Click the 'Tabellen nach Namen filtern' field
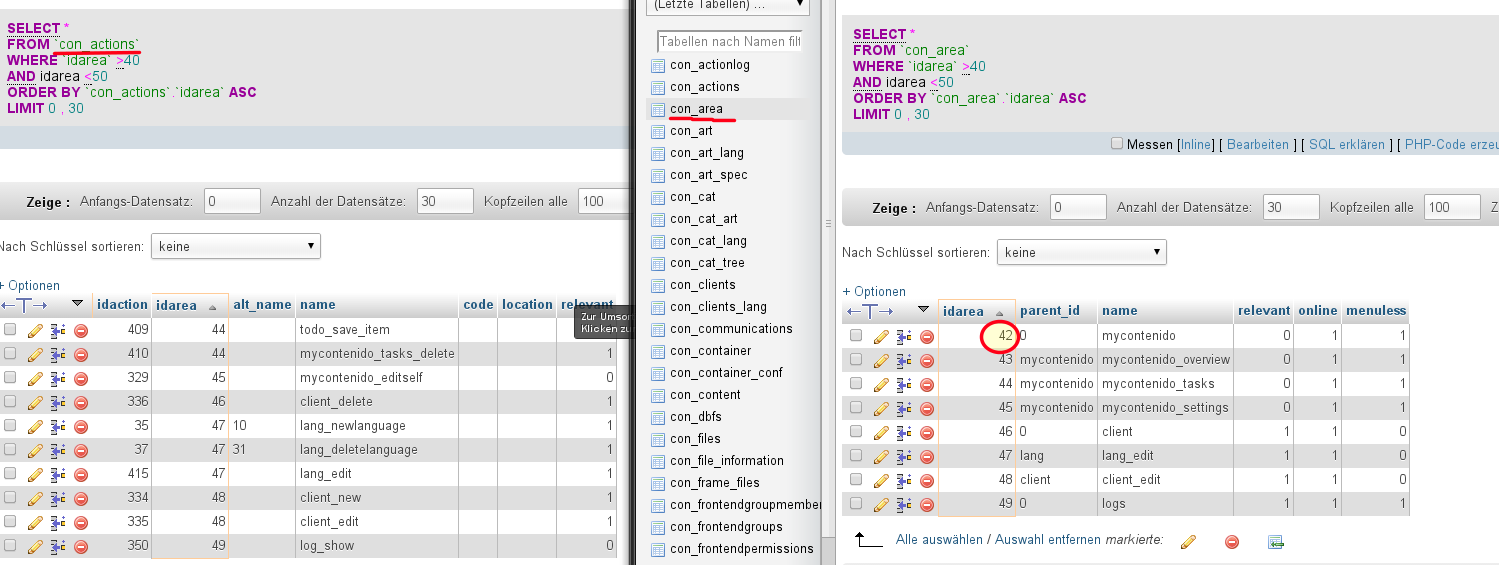This screenshot has width=1499, height=565. 729,42
